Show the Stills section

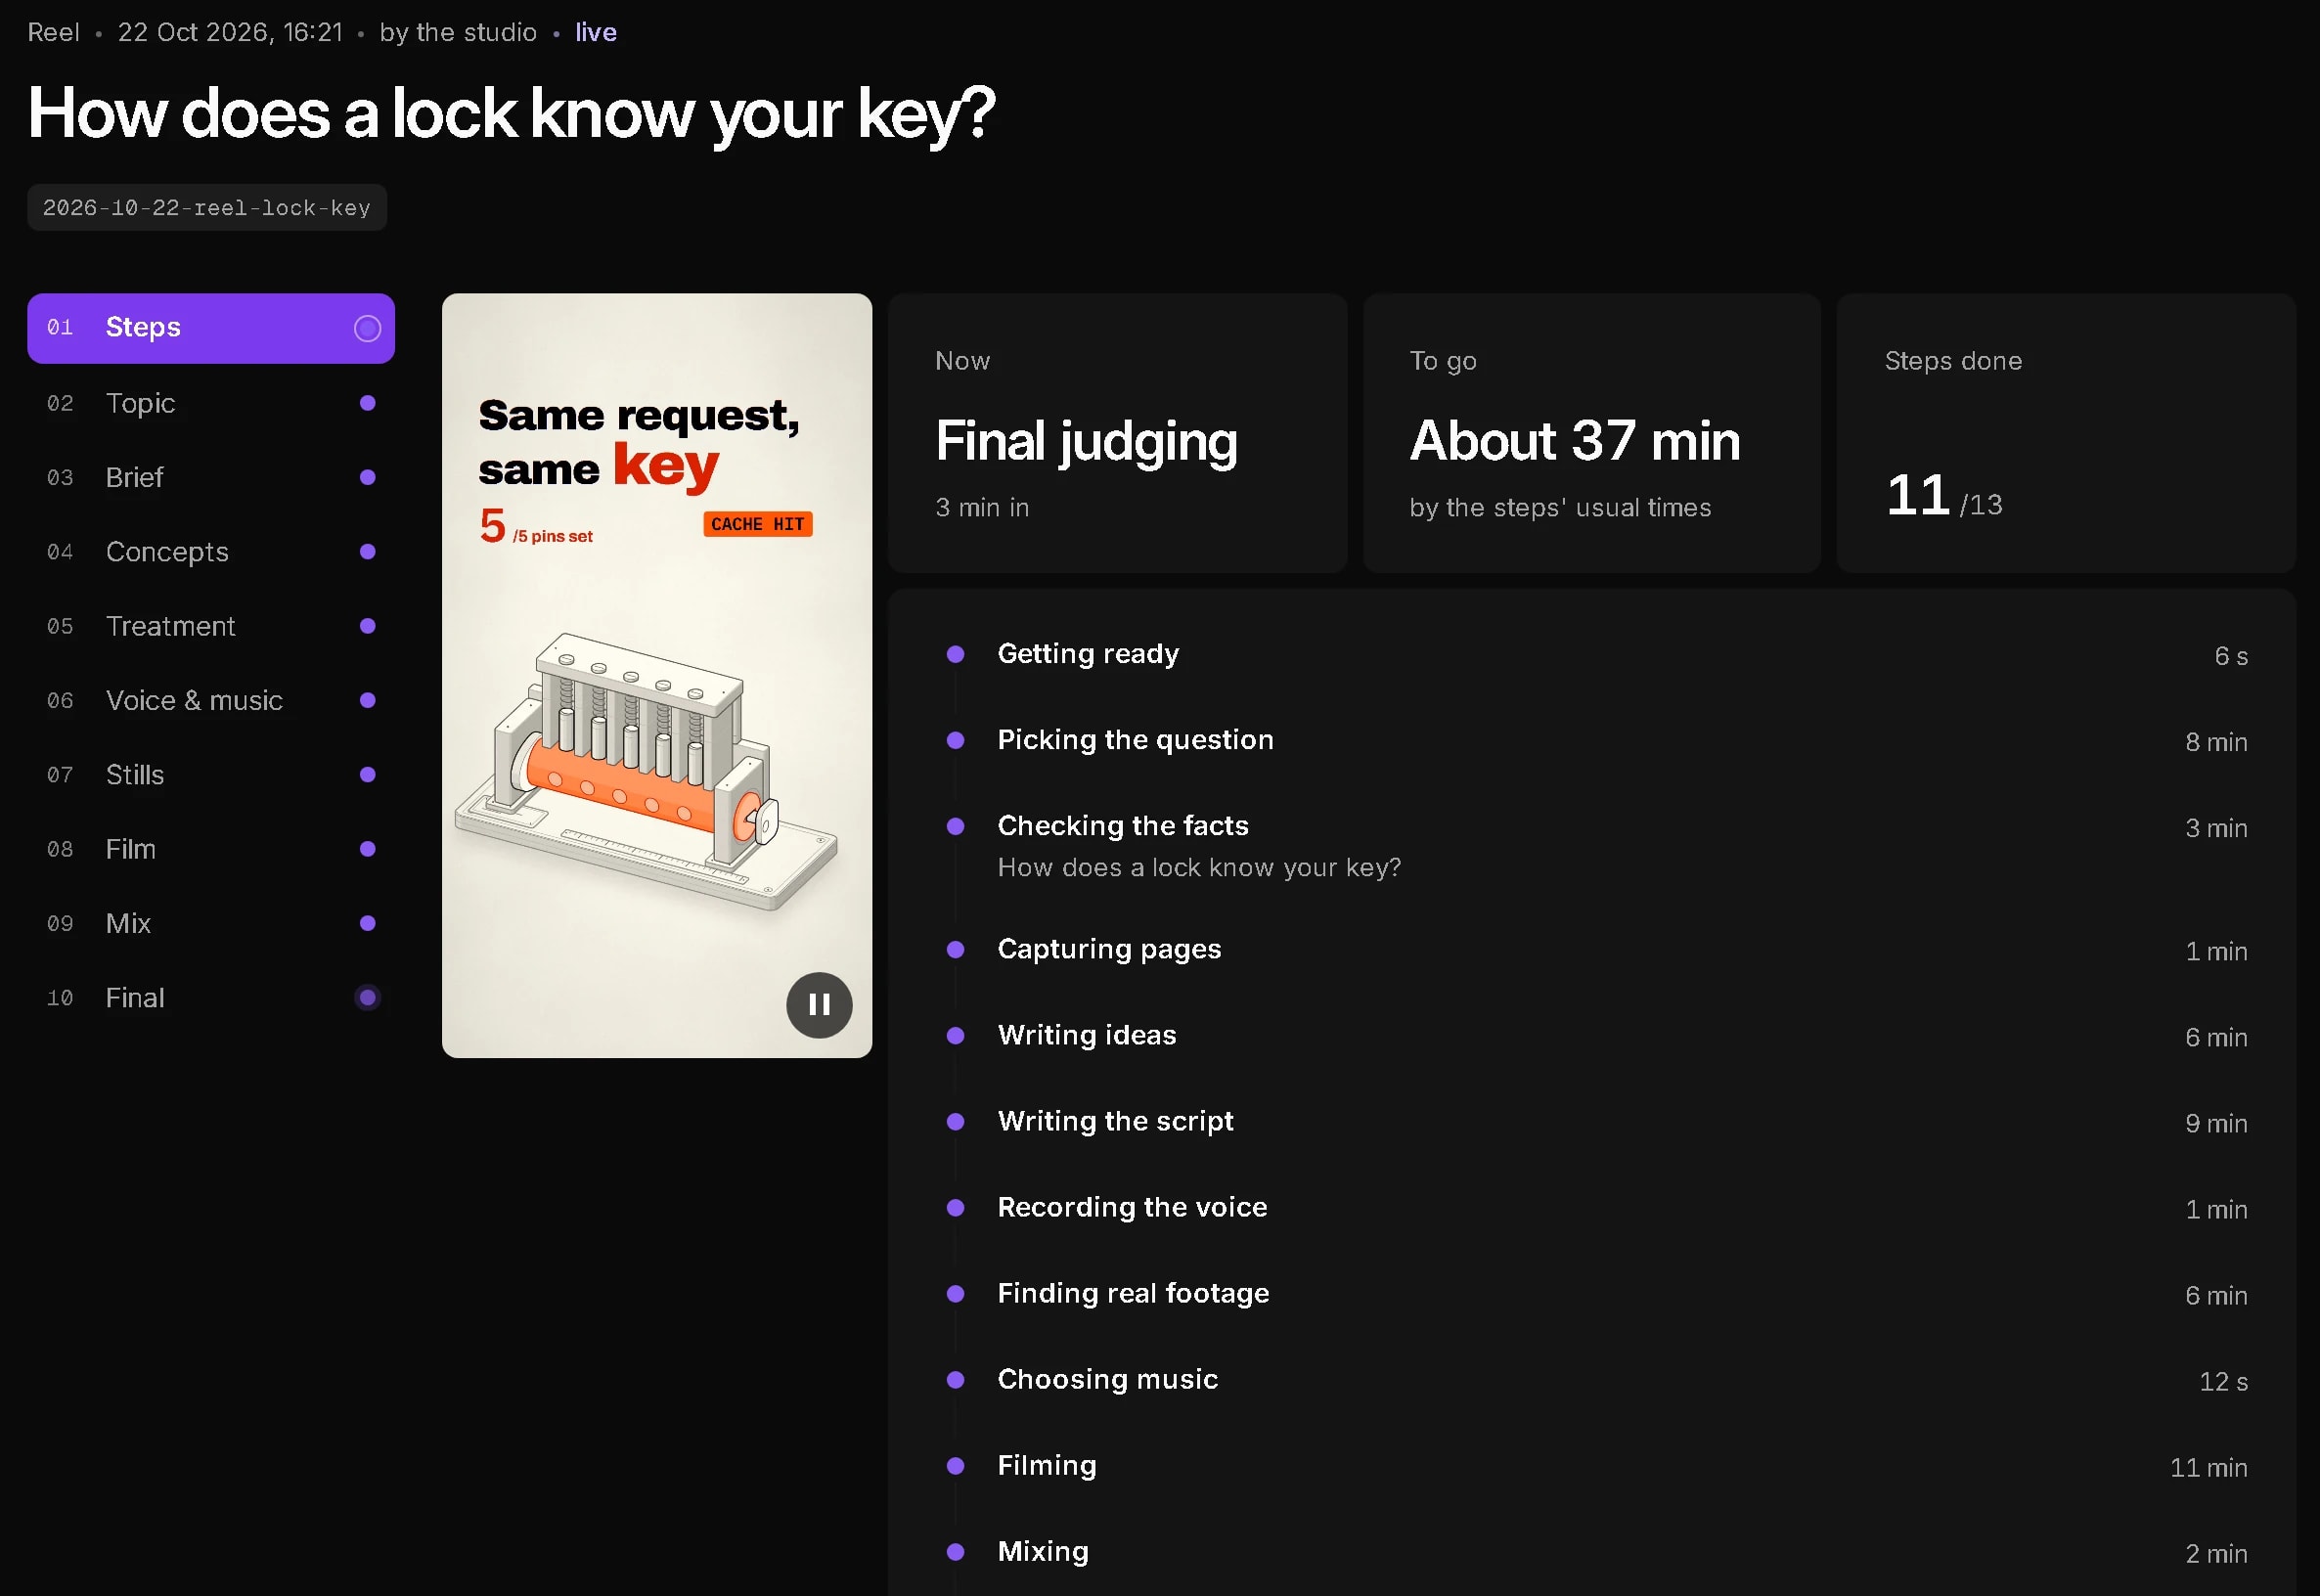(x=211, y=775)
